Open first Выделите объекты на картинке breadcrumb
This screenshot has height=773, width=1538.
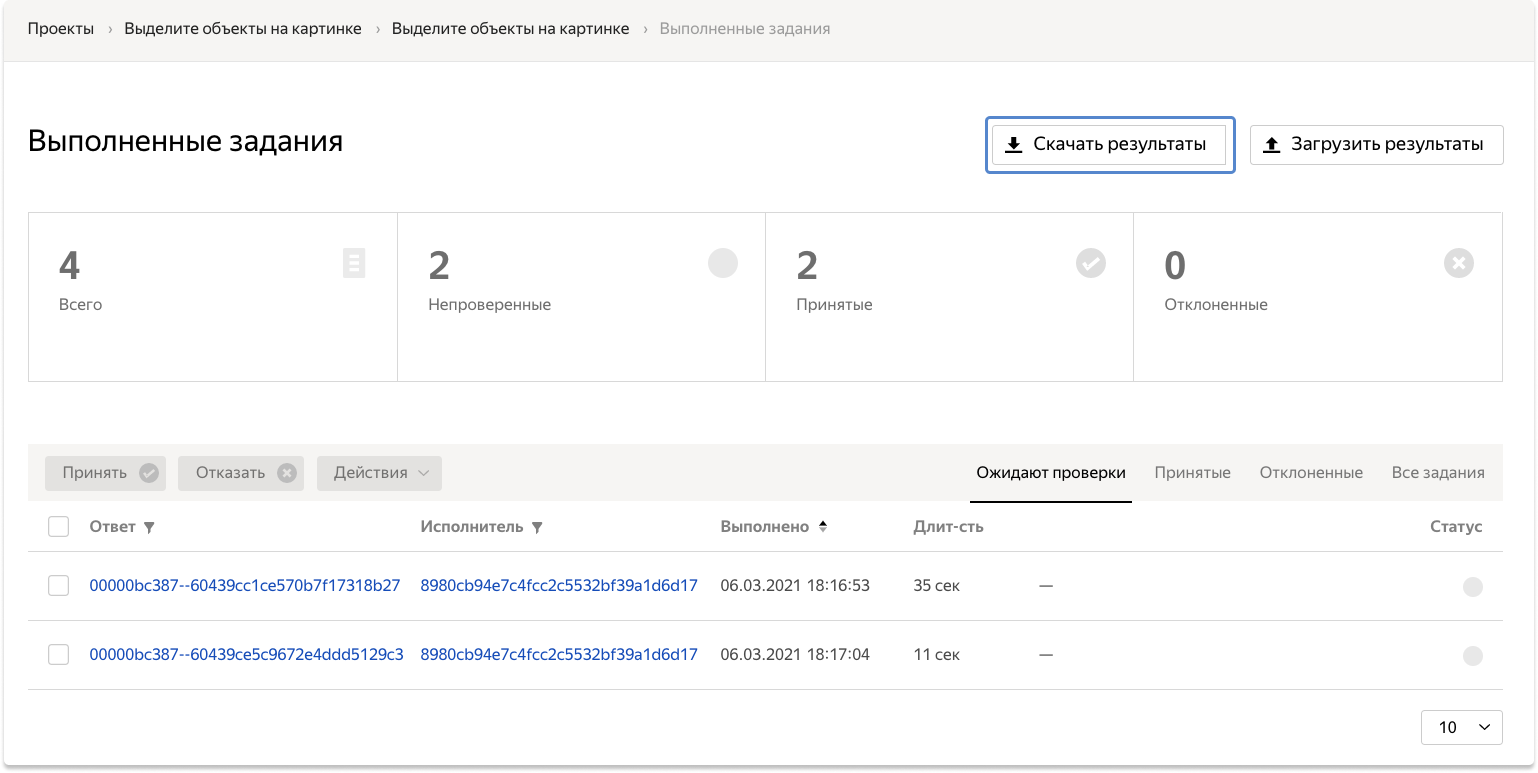coord(243,29)
